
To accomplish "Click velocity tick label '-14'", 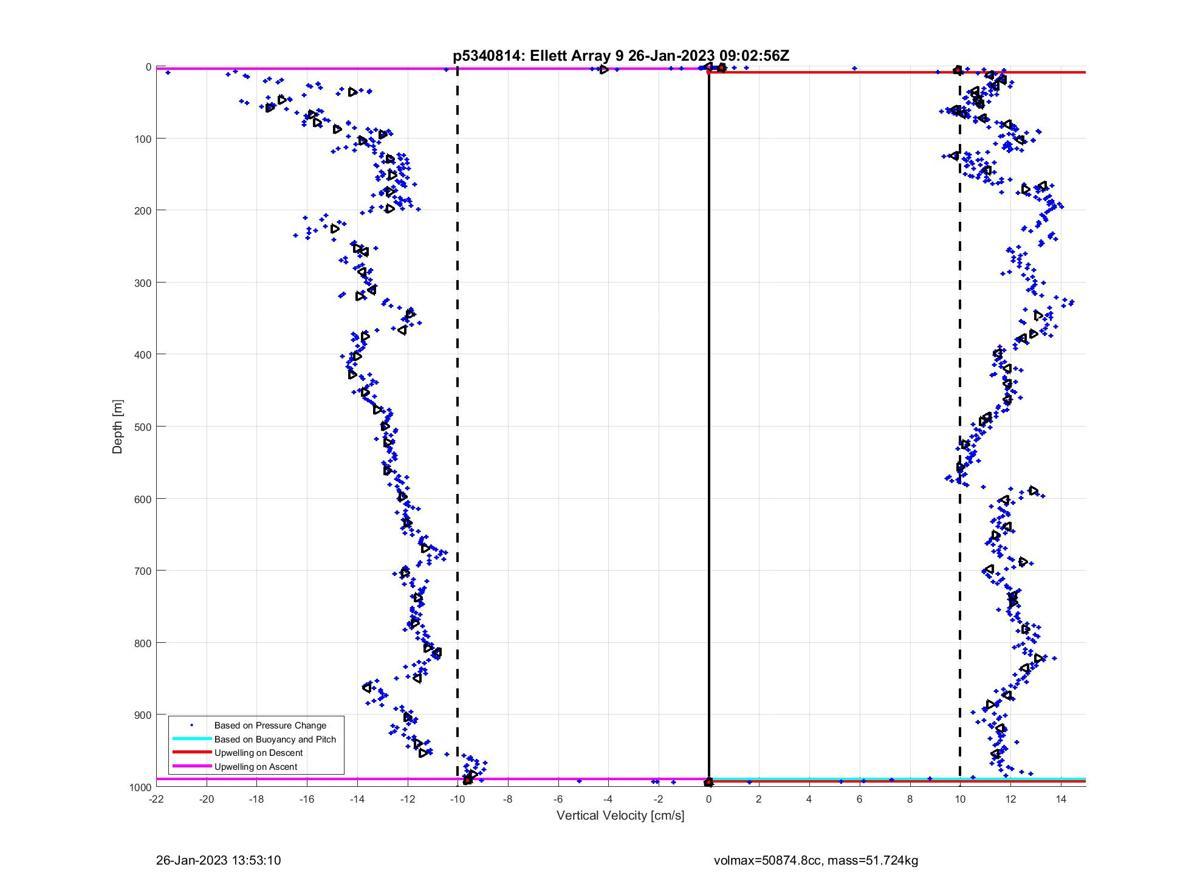I will point(357,799).
